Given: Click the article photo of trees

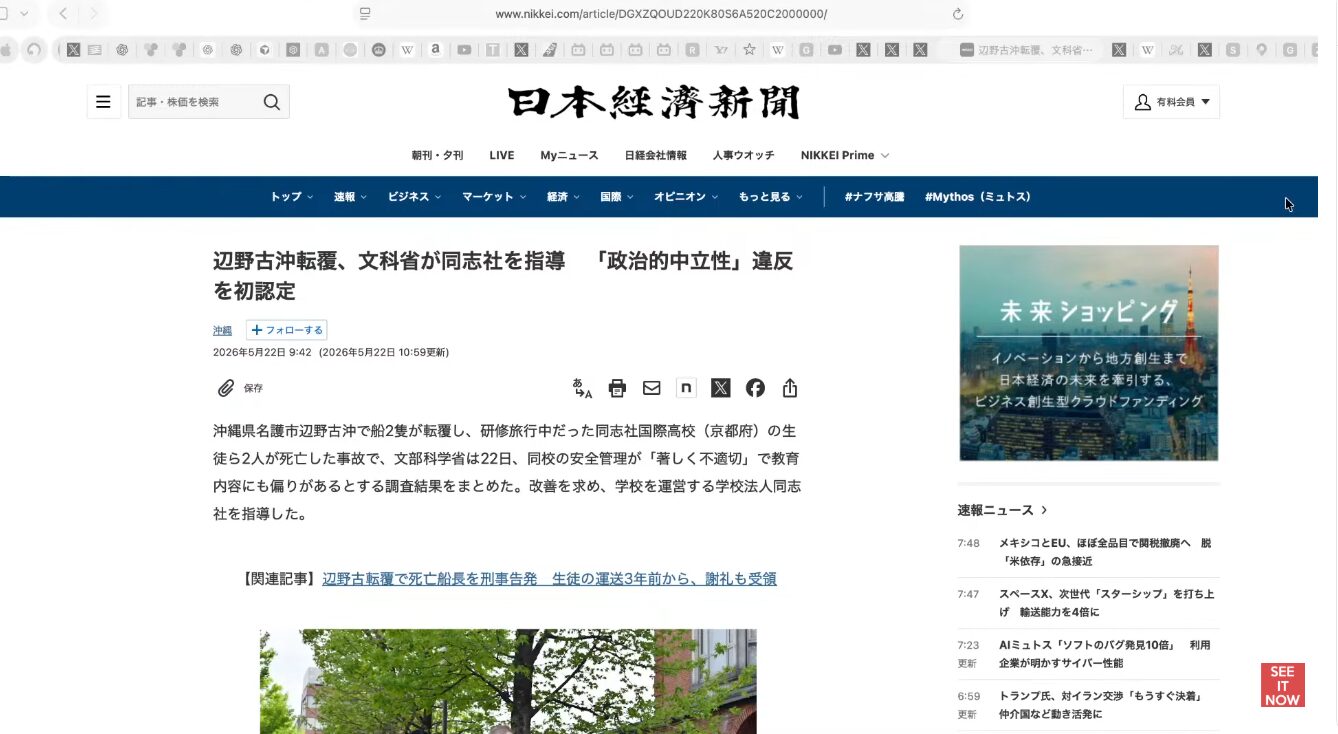Looking at the screenshot, I should coord(508,681).
